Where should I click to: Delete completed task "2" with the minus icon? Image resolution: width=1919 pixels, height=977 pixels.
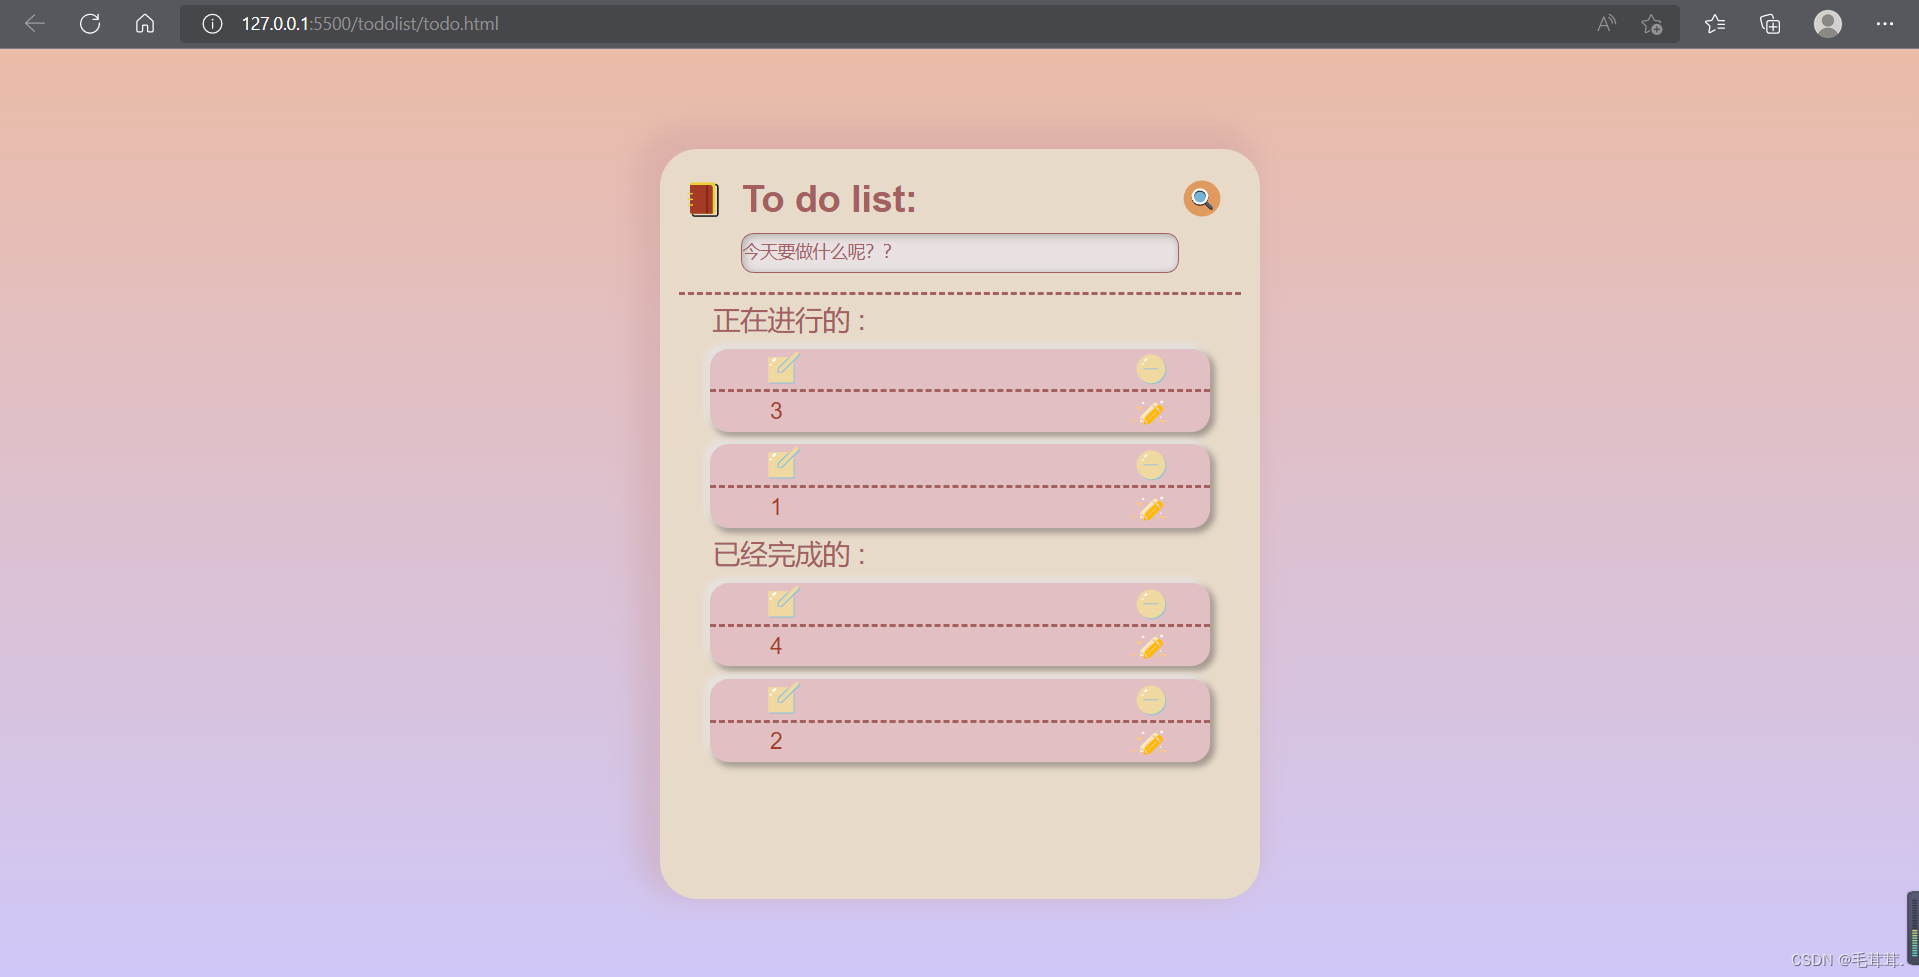[1150, 699]
